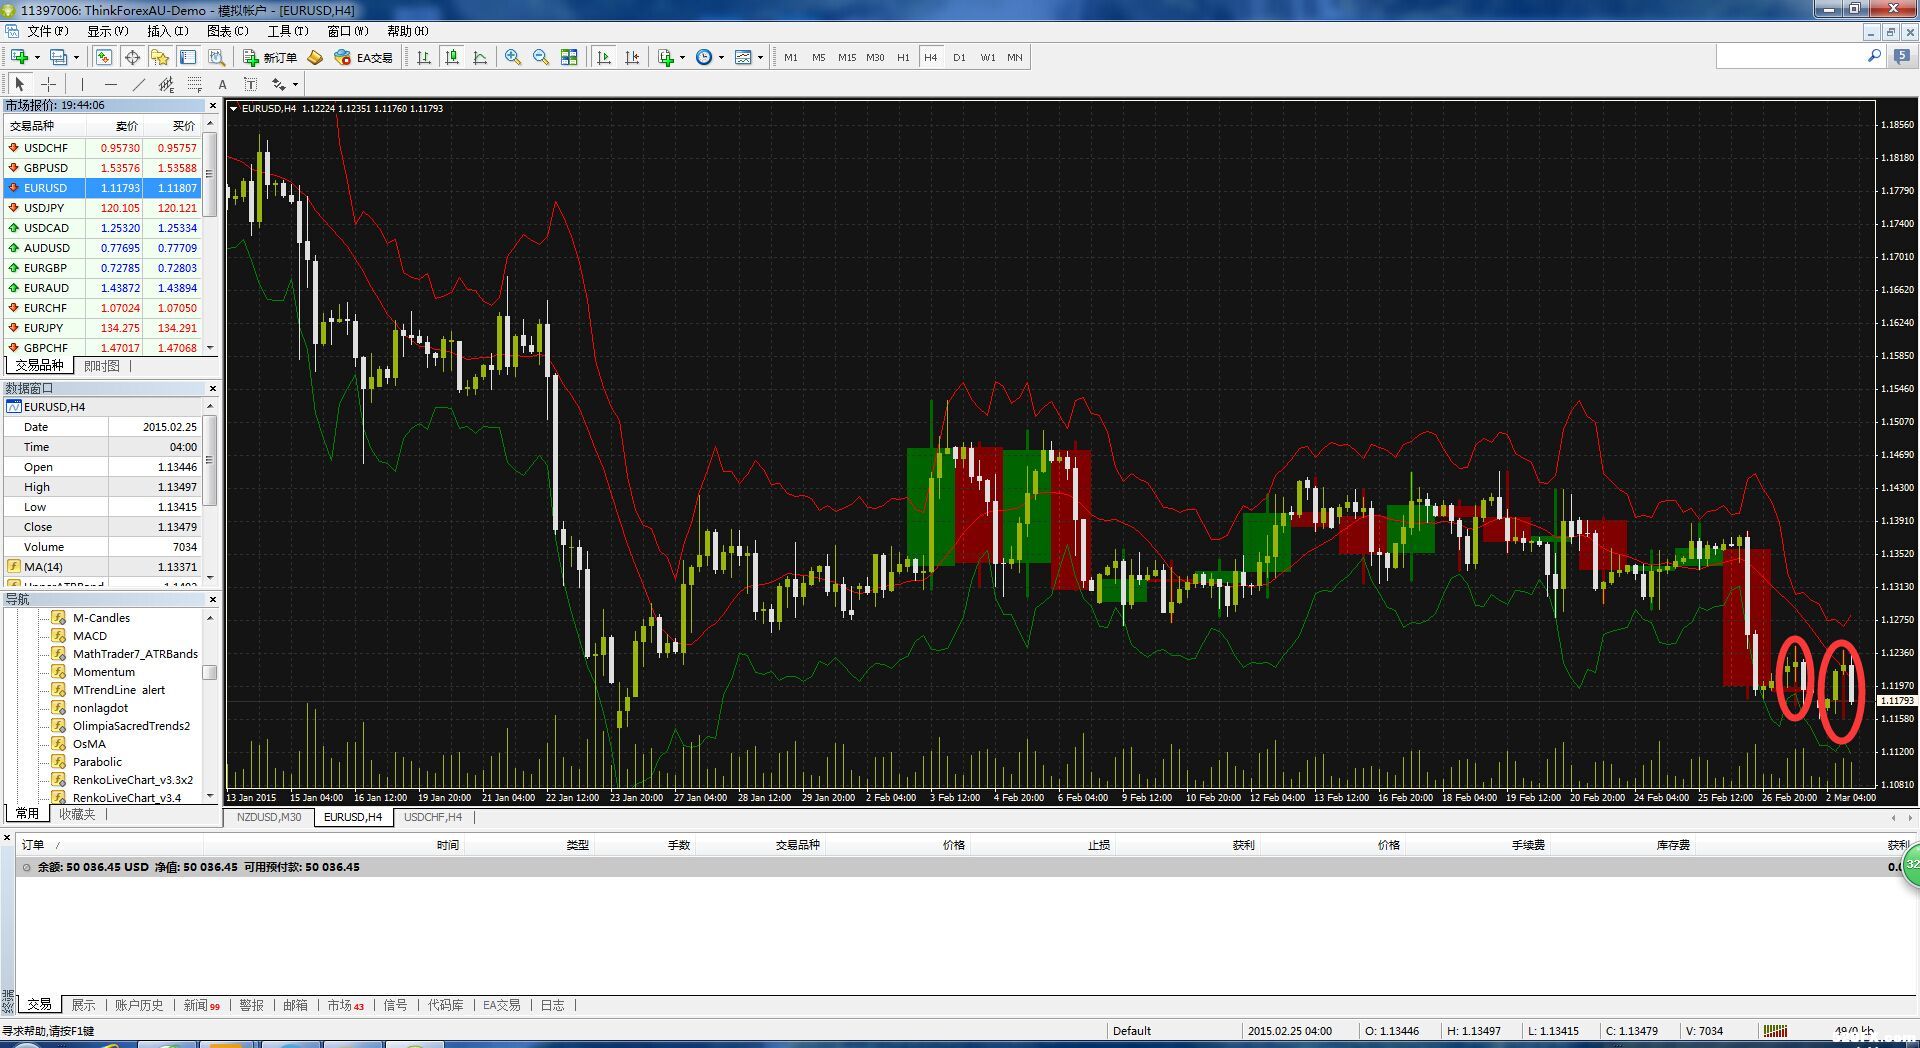
Task: Click the New Chart toolbar icon
Action: [19, 57]
